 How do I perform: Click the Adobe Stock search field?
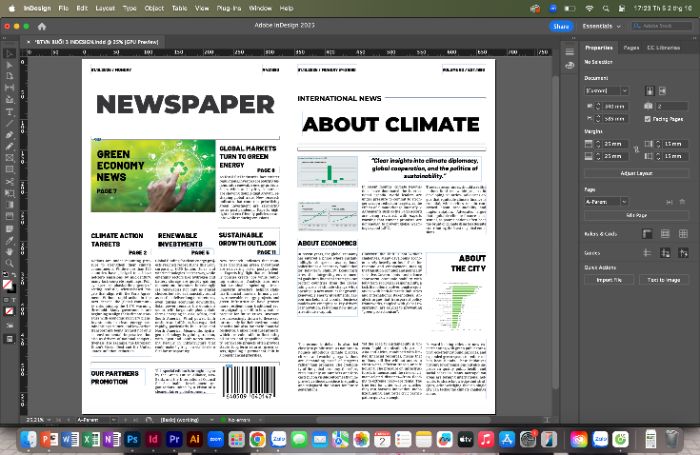click(662, 26)
